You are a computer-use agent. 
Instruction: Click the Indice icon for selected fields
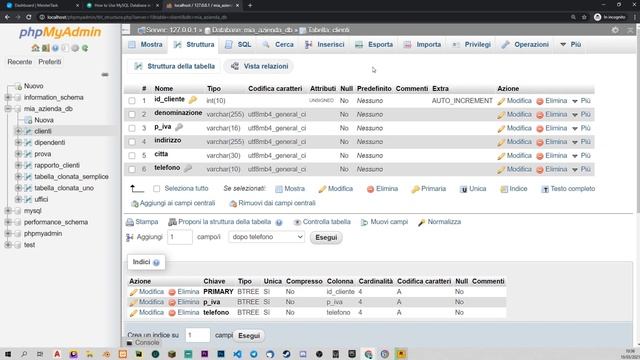(x=504, y=189)
